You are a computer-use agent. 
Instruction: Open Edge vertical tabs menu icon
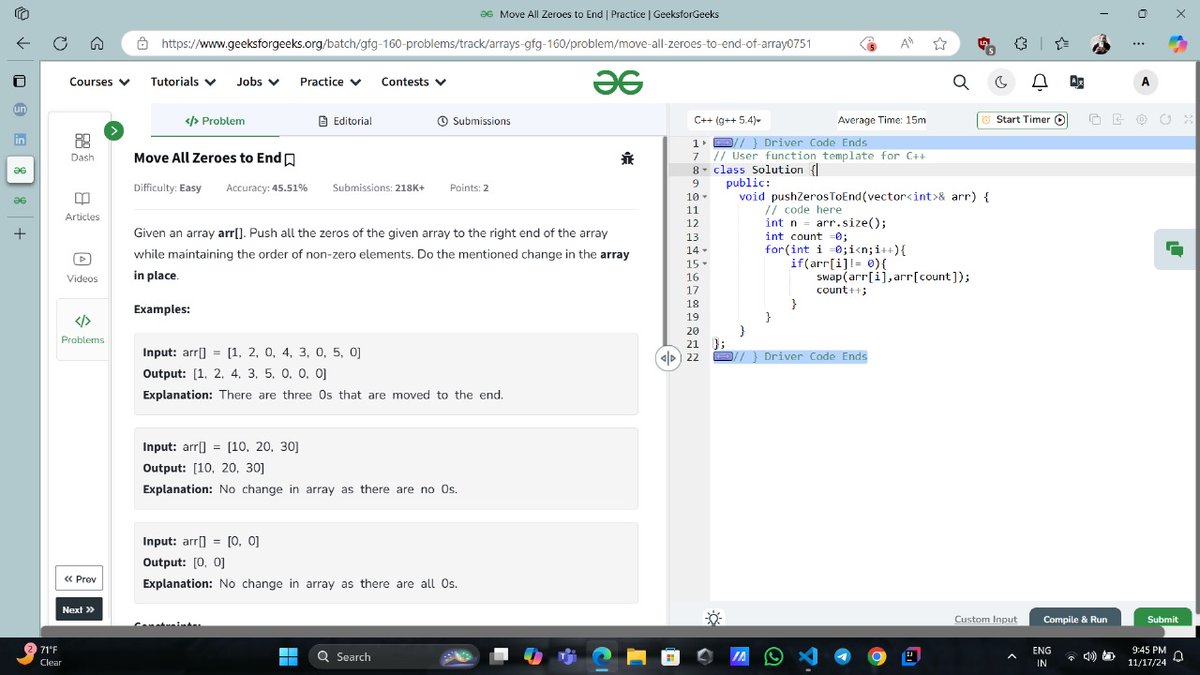(x=20, y=82)
